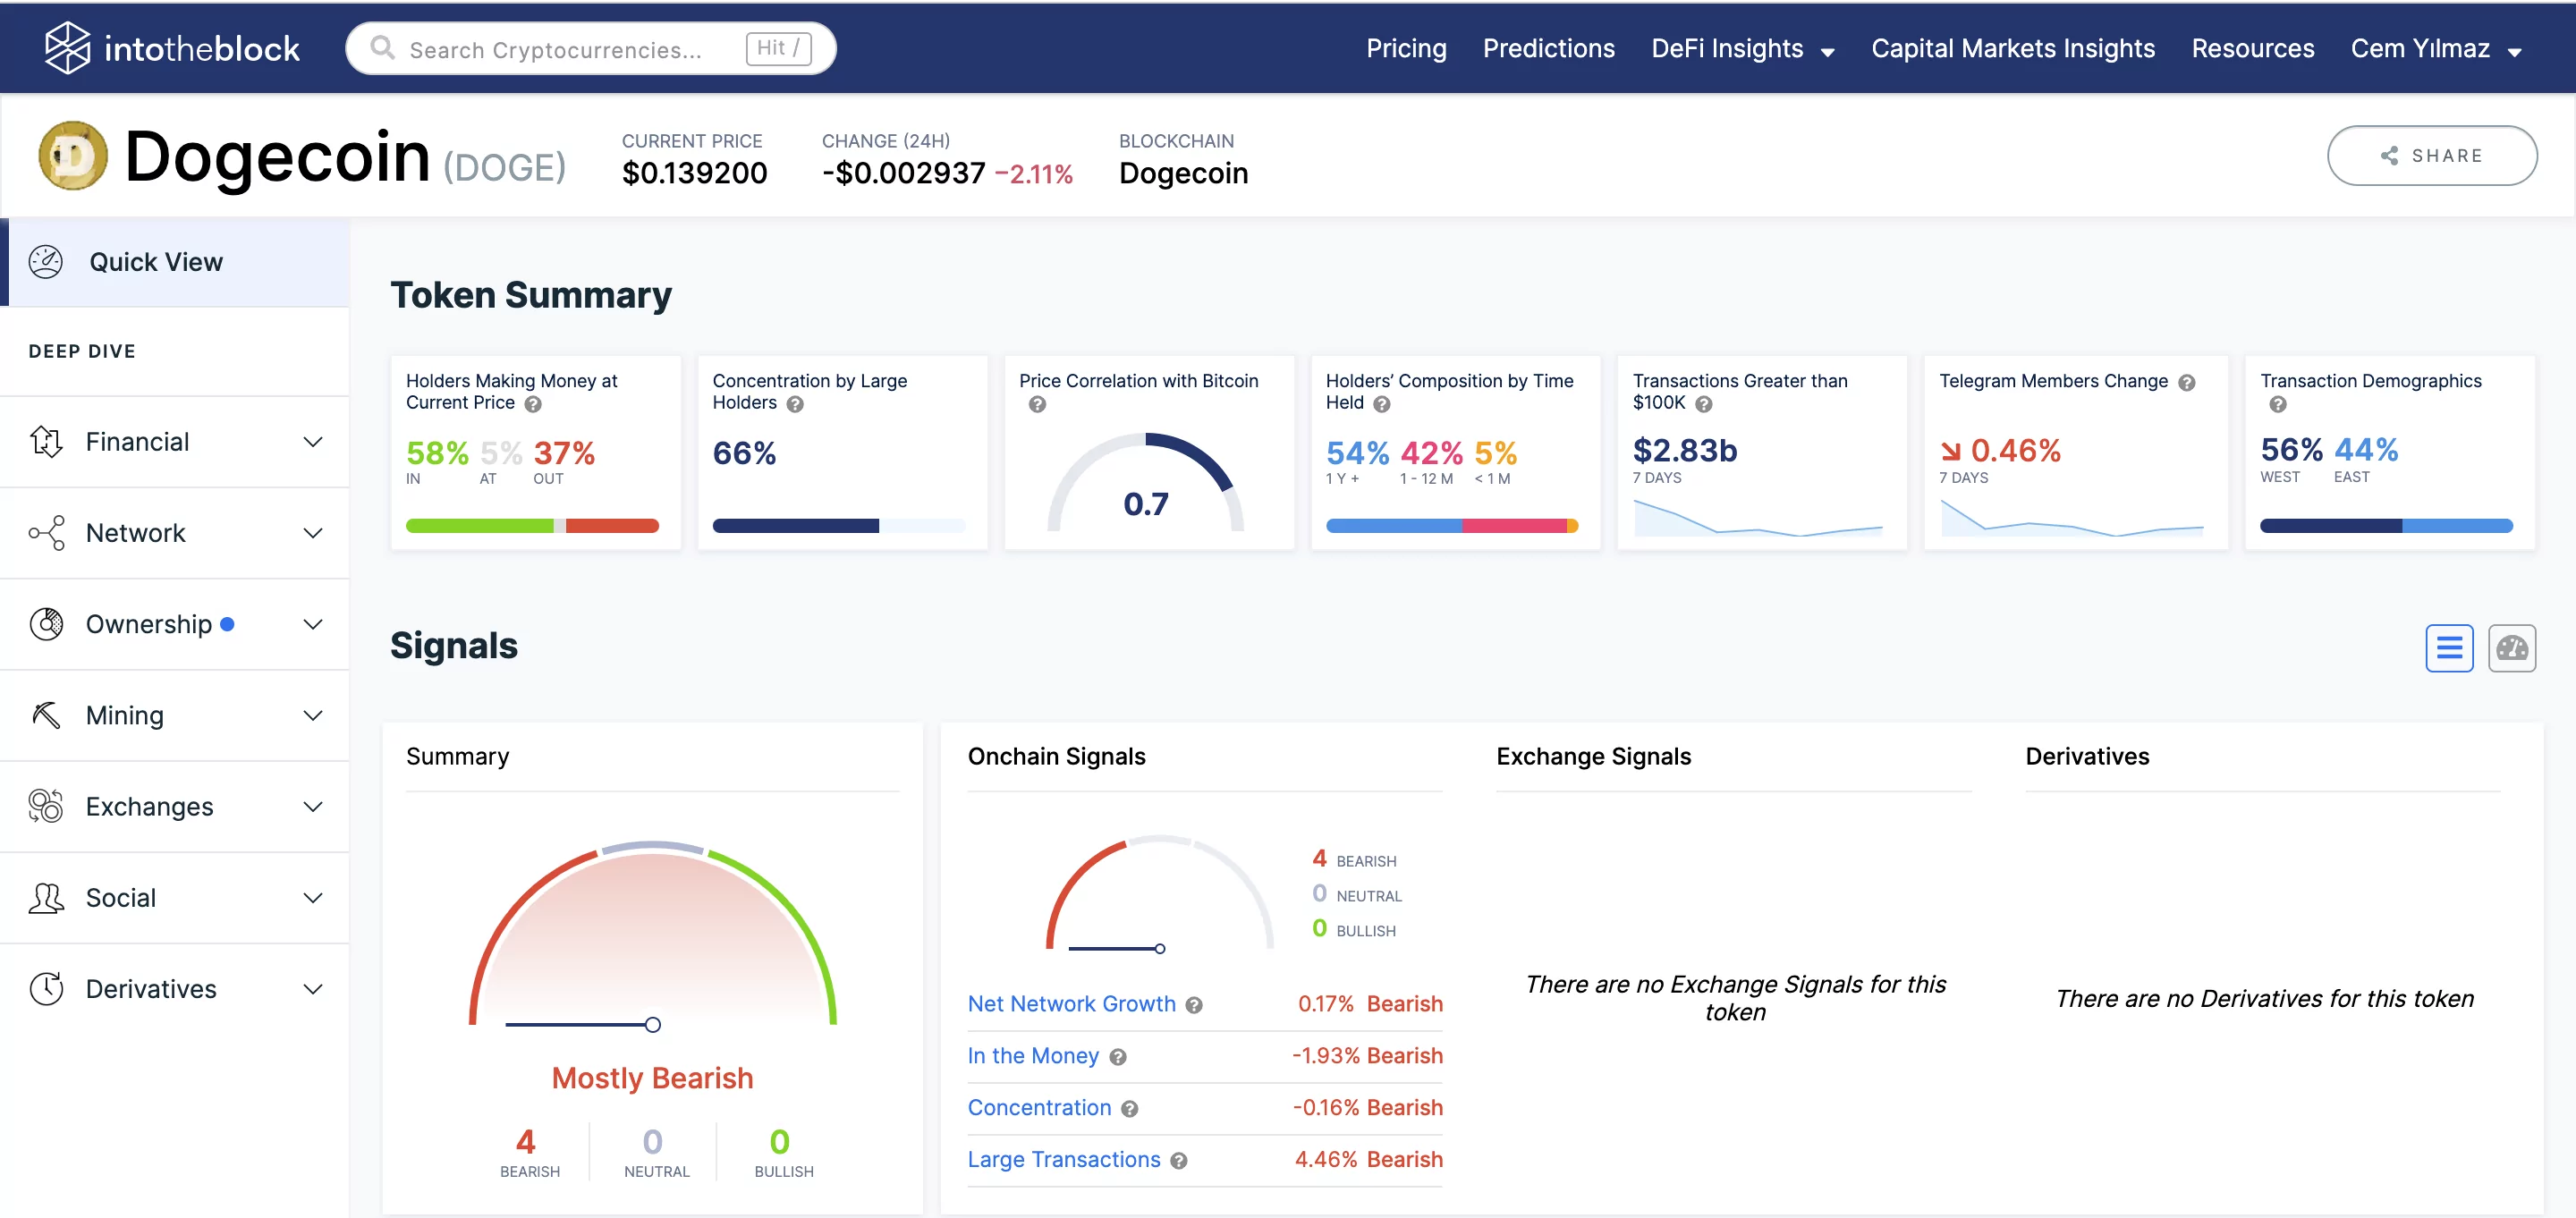Image resolution: width=2576 pixels, height=1218 pixels.
Task: Click the holders time-held composition bar
Action: [1452, 525]
